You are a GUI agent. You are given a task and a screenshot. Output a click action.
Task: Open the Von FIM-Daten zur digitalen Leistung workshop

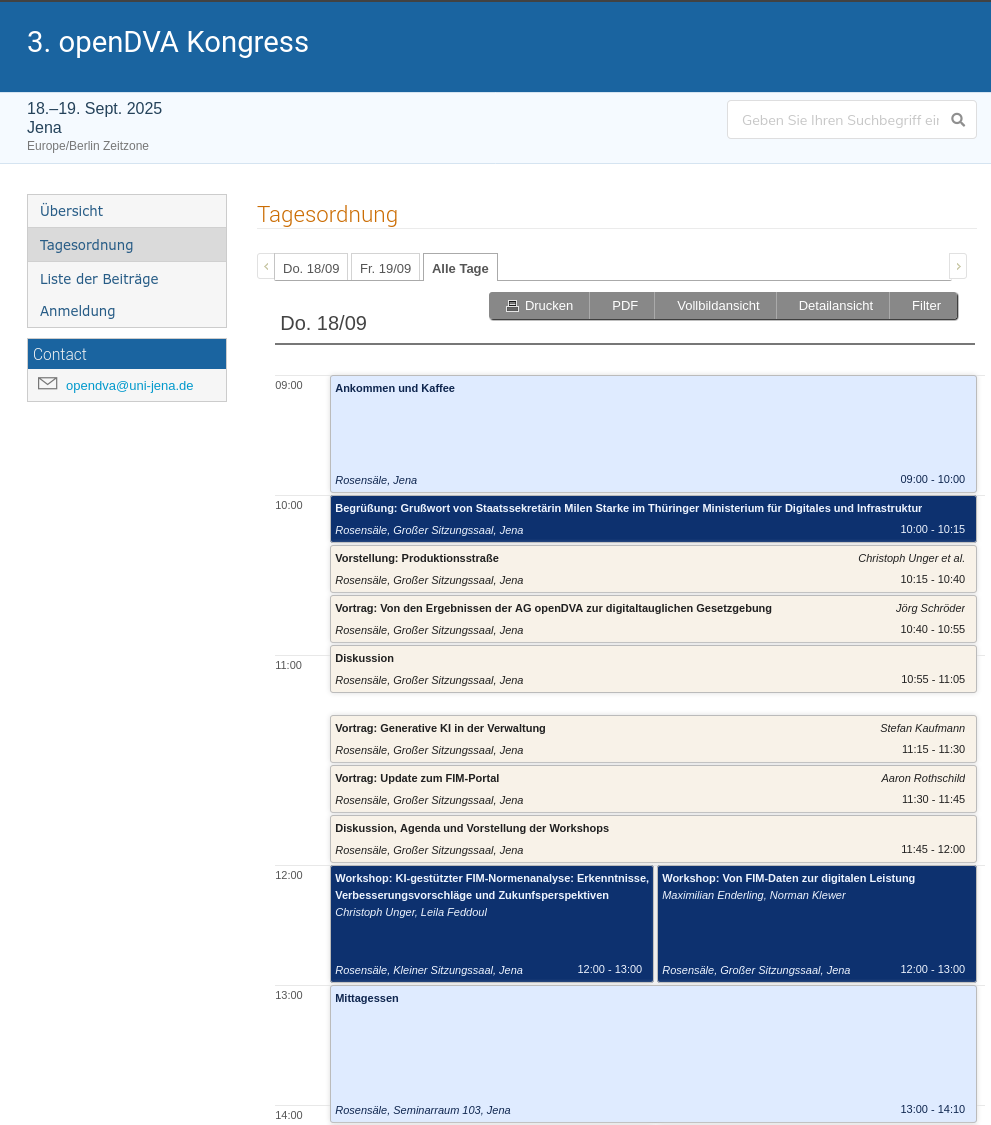coord(788,878)
